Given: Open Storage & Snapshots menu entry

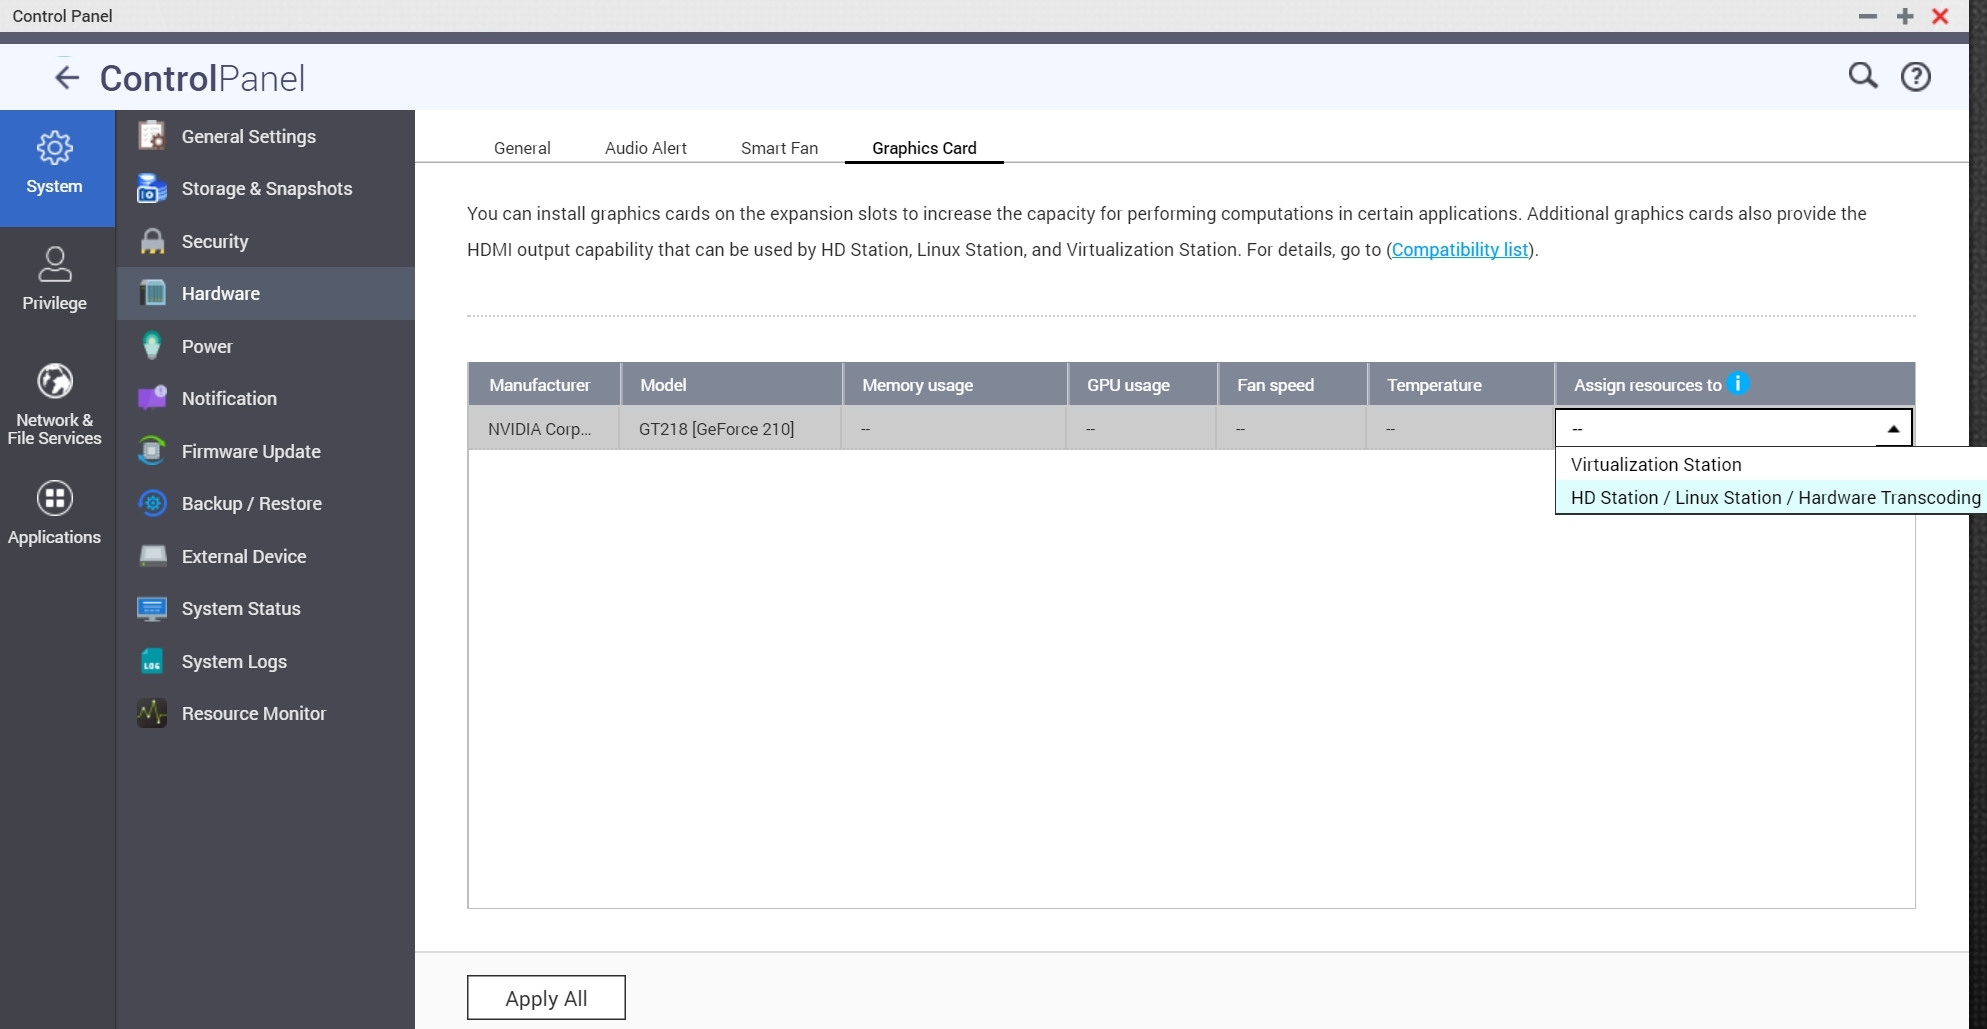Looking at the screenshot, I should [x=266, y=189].
